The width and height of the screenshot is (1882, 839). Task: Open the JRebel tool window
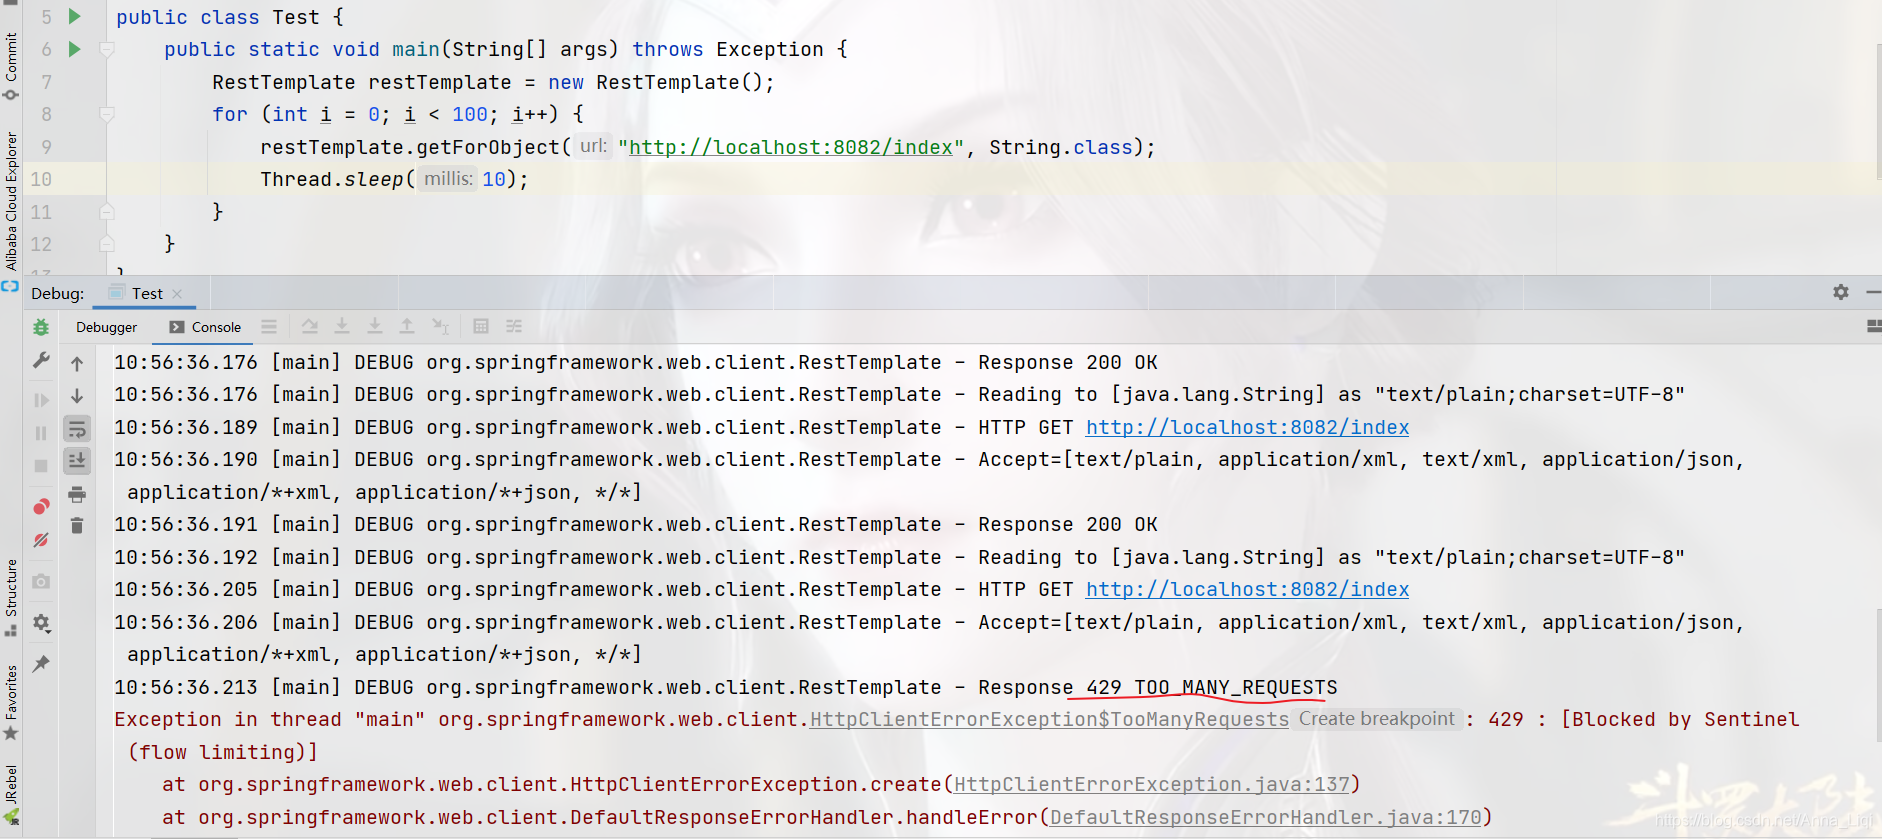[11, 794]
